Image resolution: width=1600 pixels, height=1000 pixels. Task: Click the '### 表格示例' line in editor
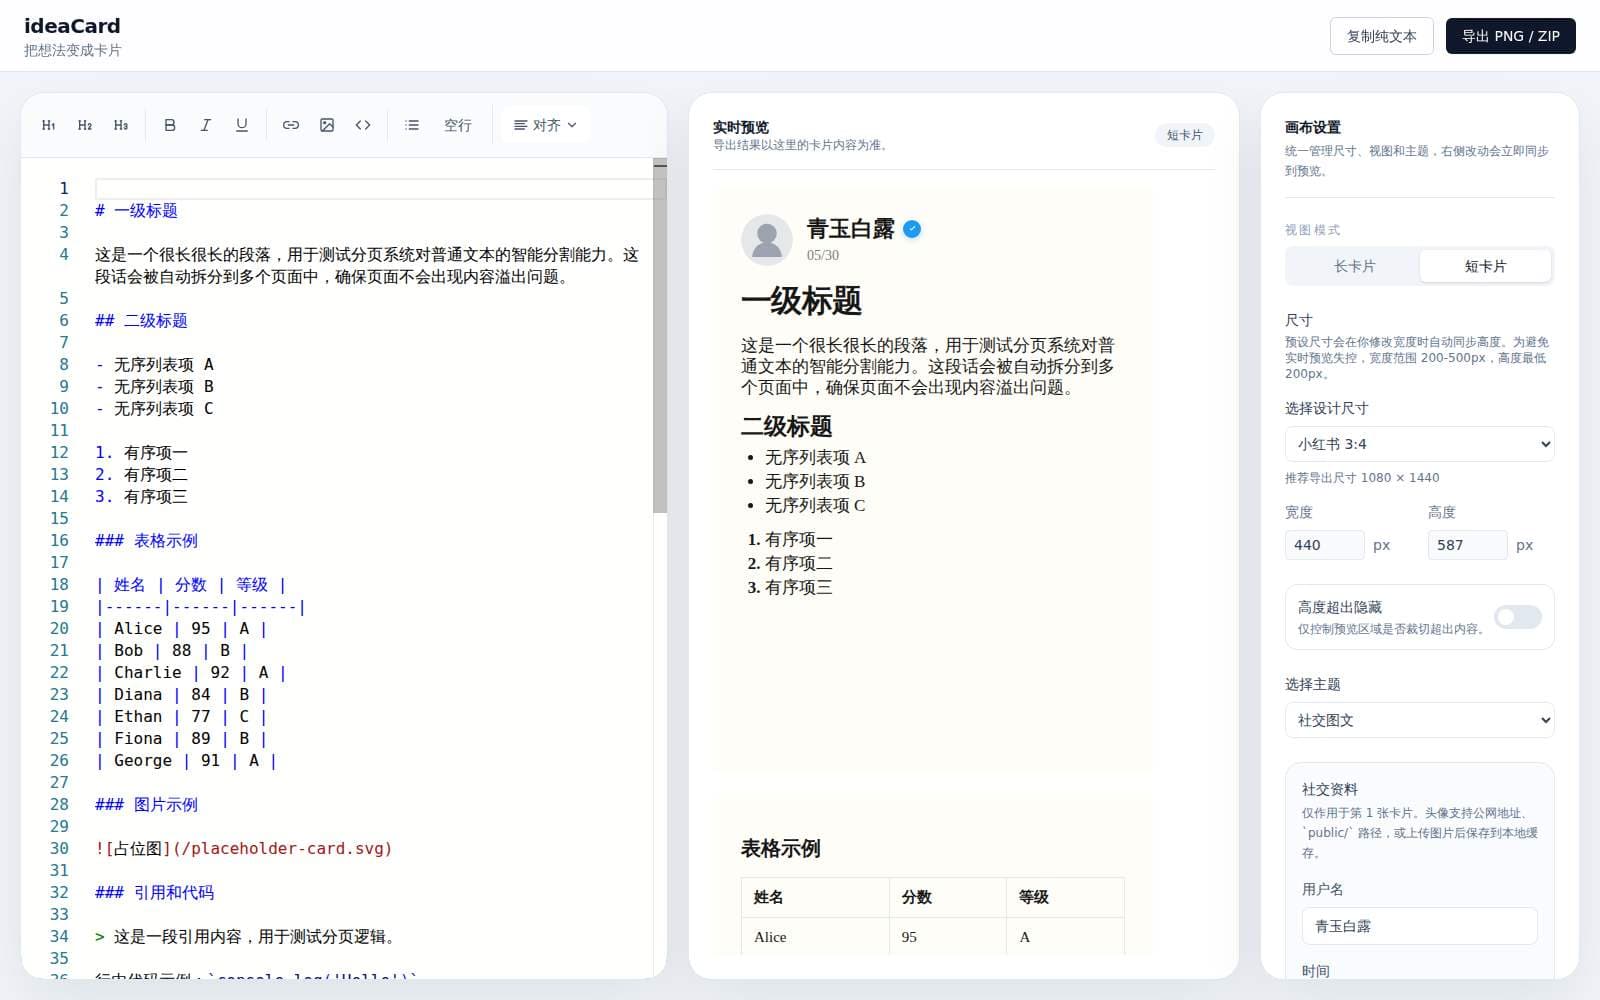pyautogui.click(x=146, y=540)
